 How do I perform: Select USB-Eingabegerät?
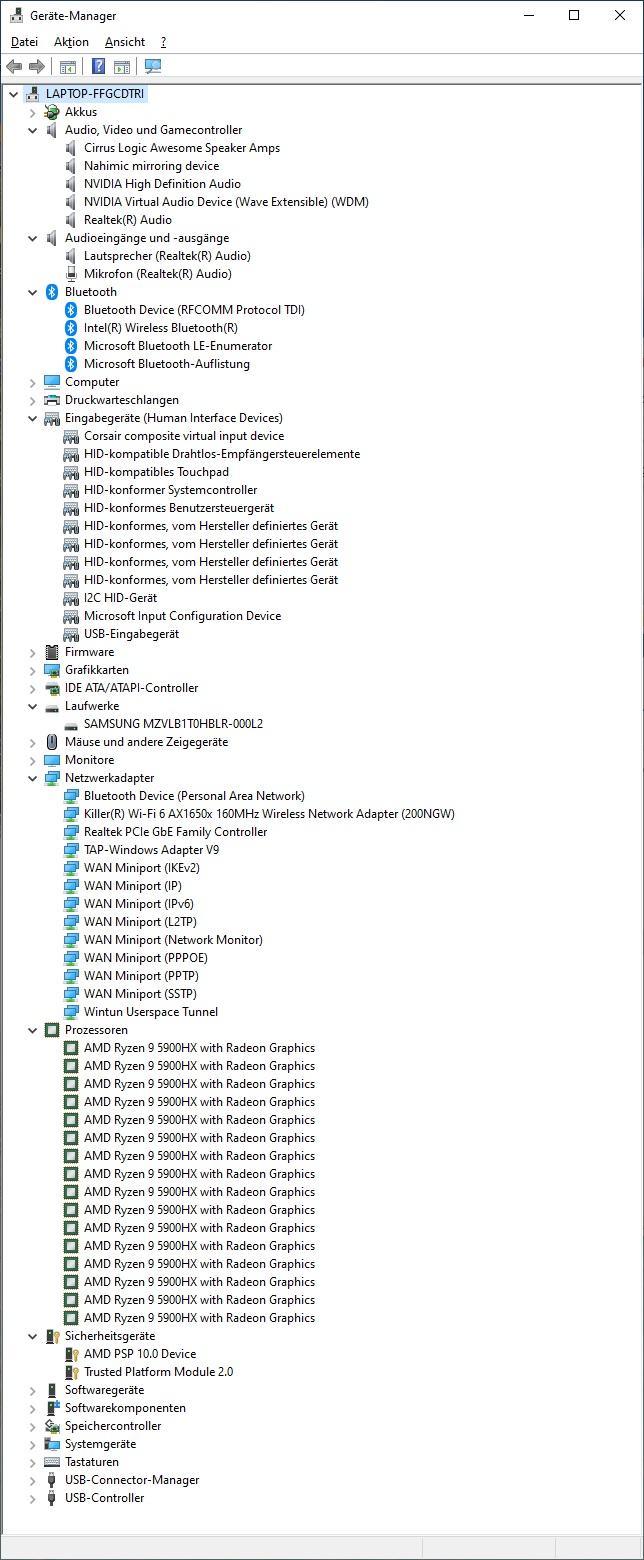tap(131, 634)
